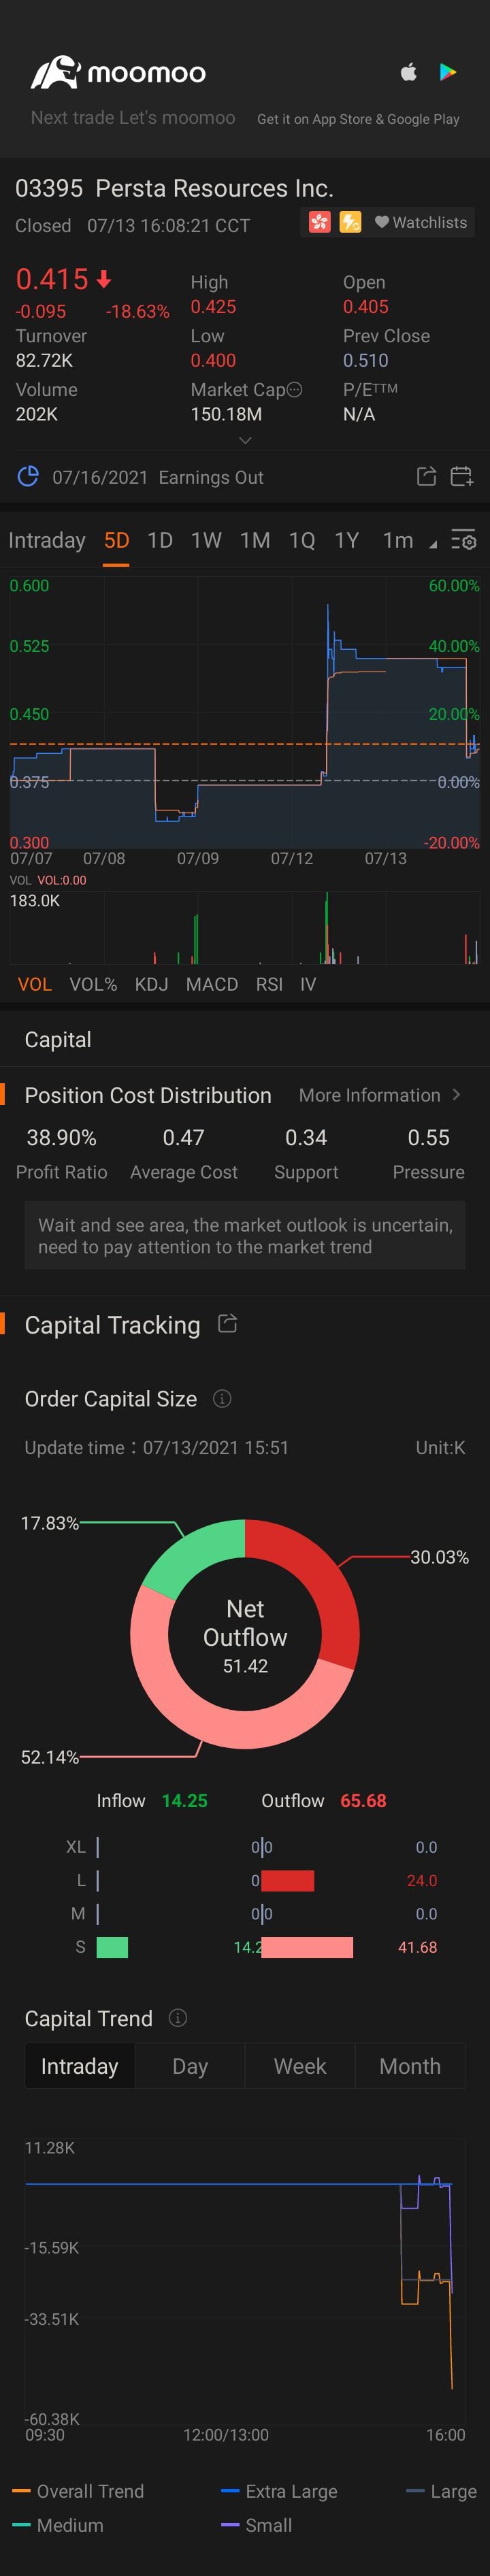Open the Hong Kong market flag icon
490x2576 pixels.
point(319,222)
